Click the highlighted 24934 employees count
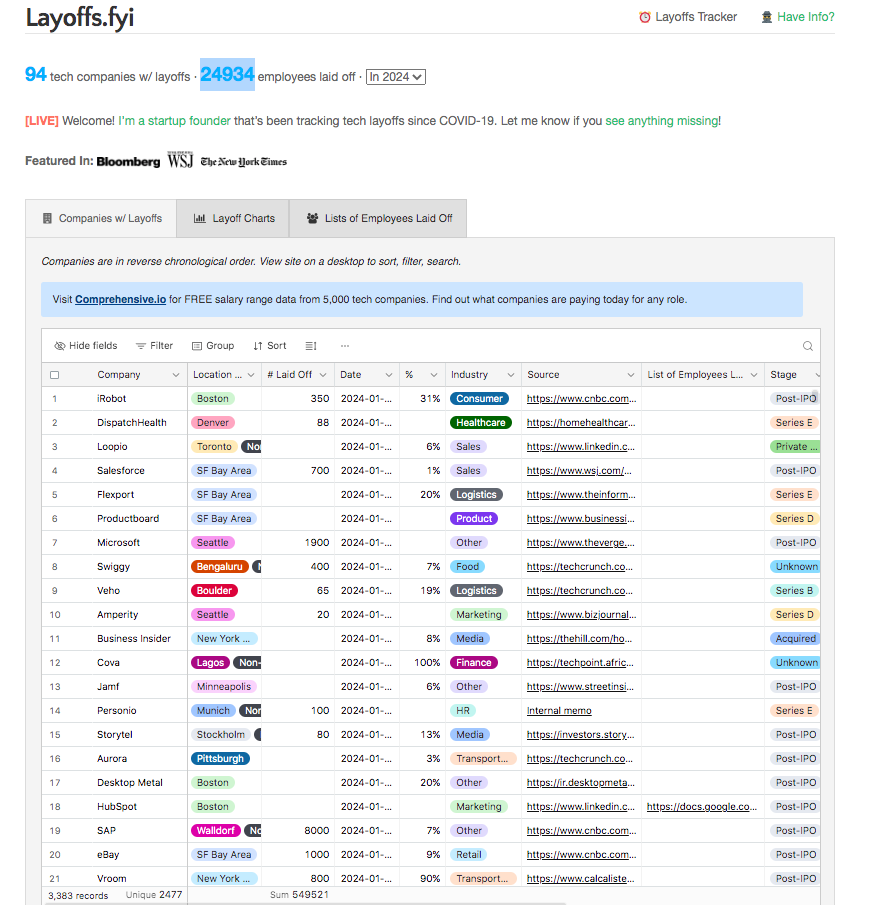877x905 pixels. point(227,74)
